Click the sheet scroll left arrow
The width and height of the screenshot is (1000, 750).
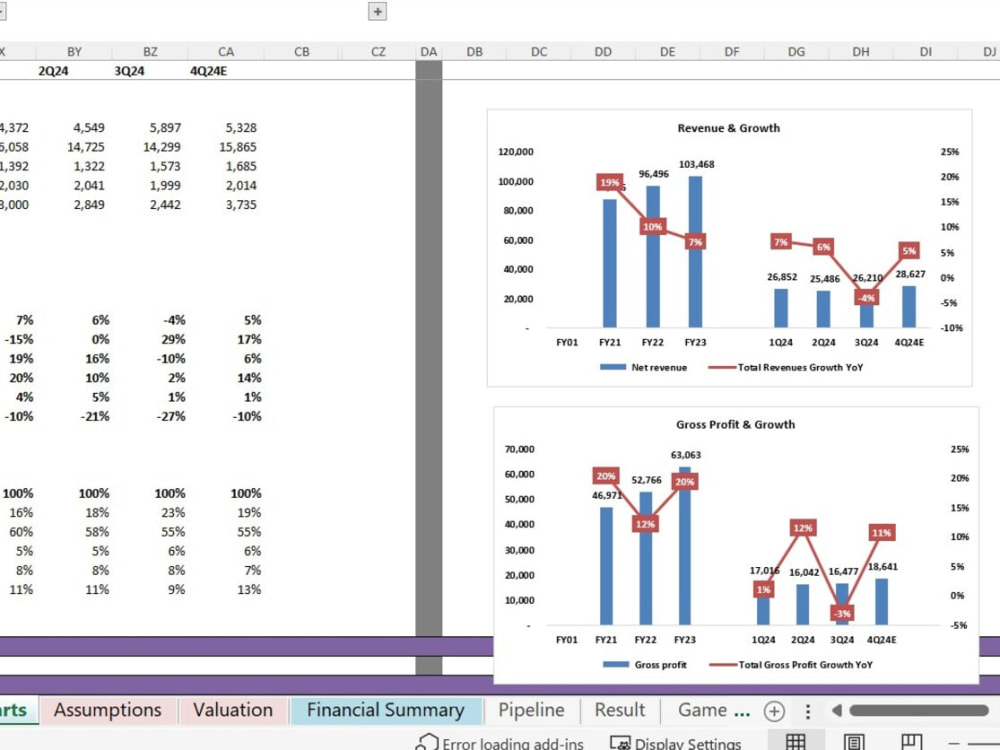837,710
